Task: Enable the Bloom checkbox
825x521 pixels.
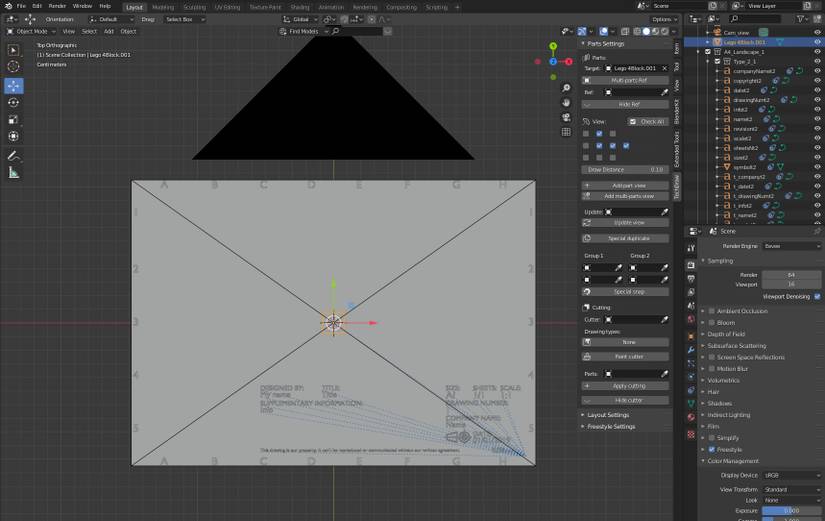Action: point(712,322)
